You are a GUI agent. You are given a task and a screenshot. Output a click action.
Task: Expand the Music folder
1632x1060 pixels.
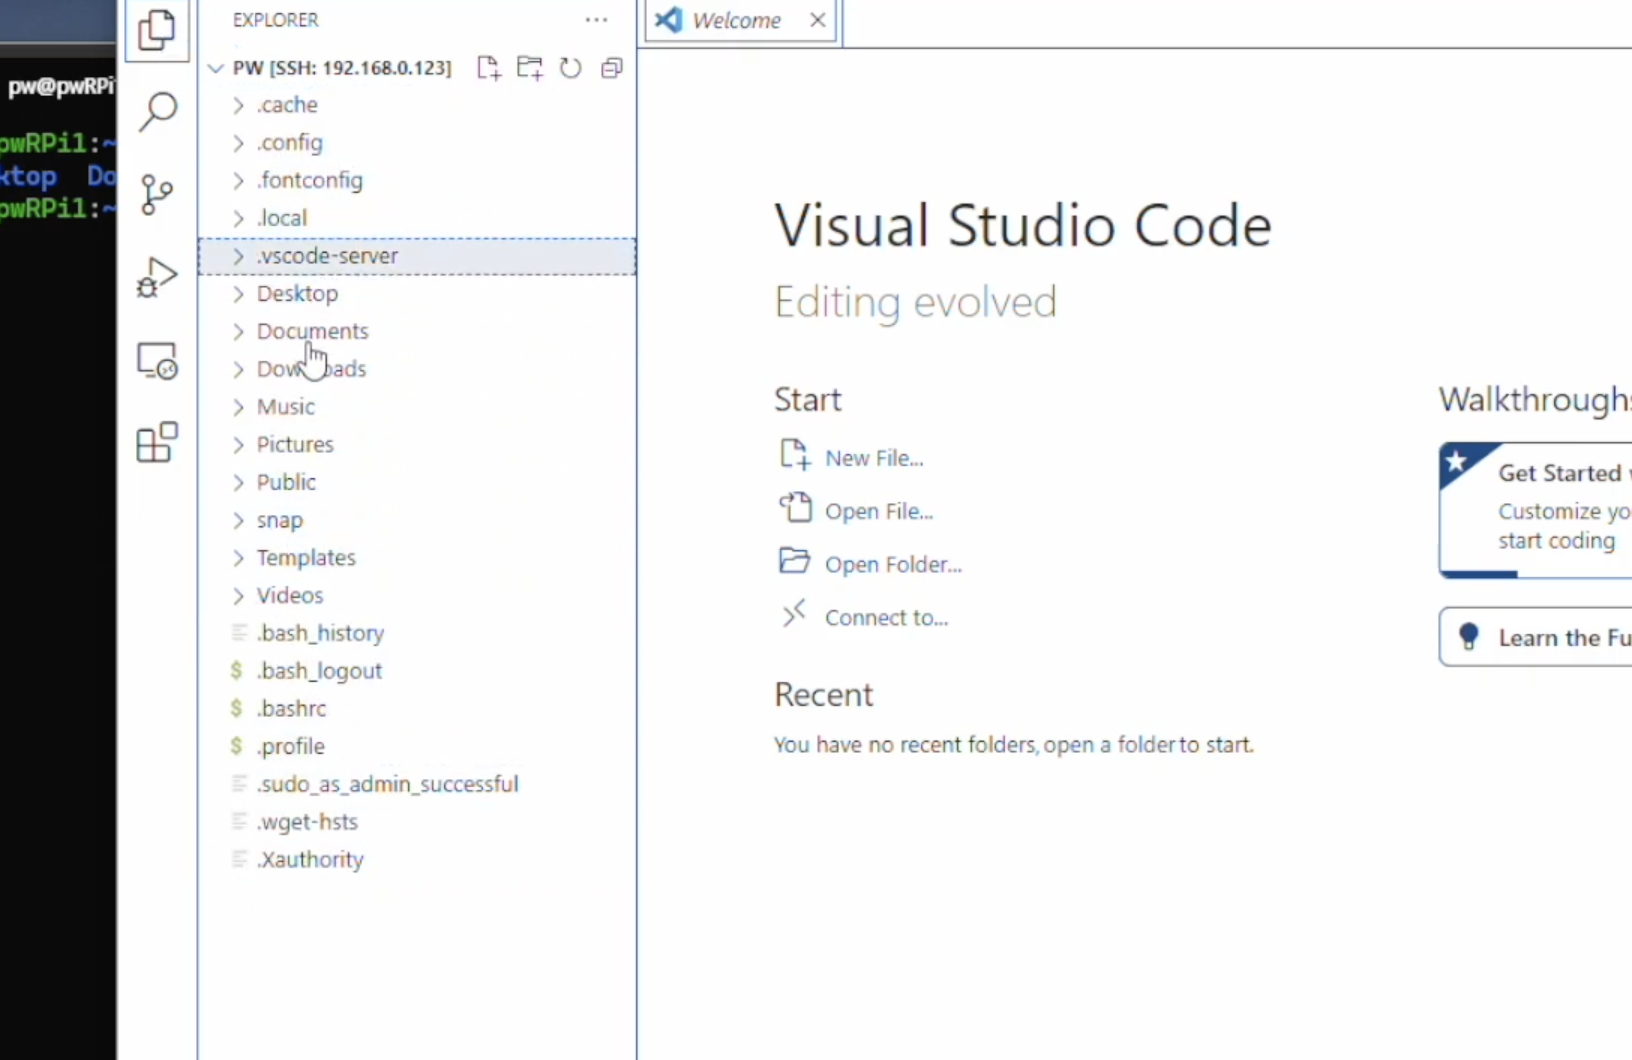(x=417, y=407)
